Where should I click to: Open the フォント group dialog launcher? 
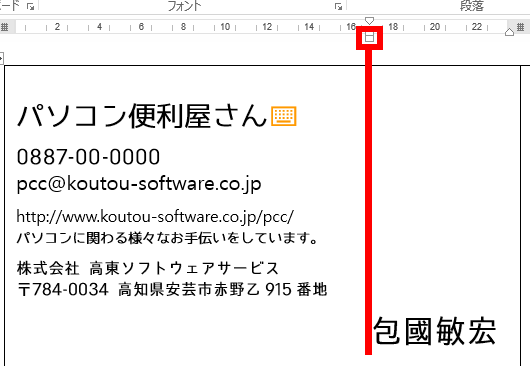338,6
